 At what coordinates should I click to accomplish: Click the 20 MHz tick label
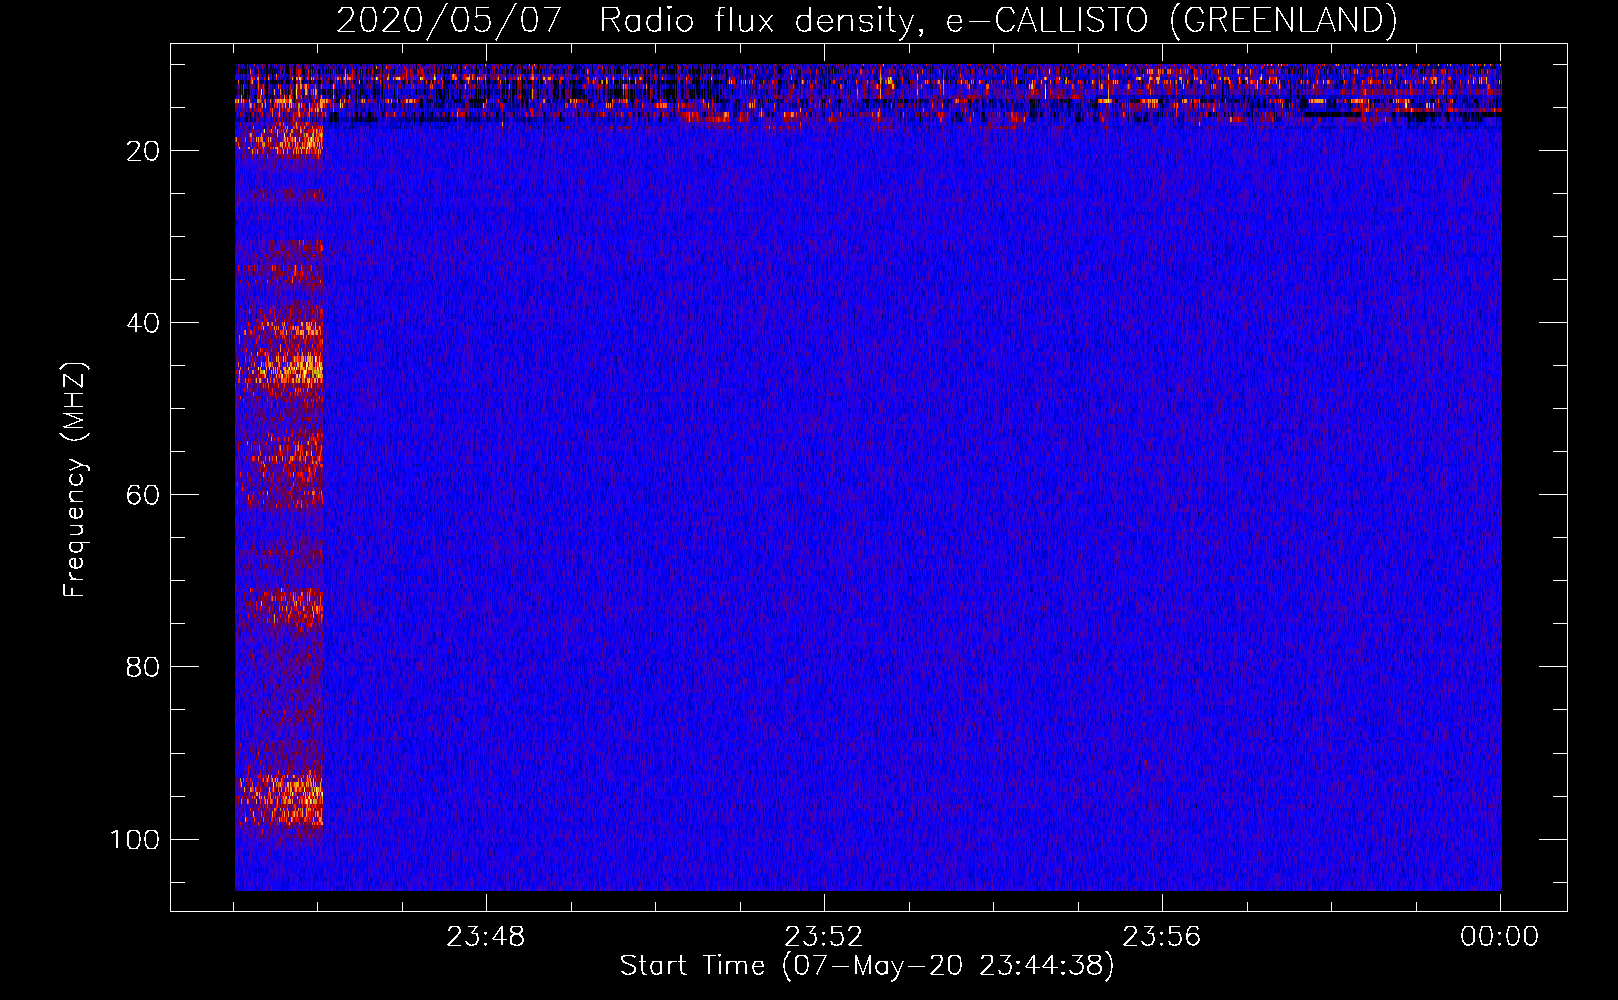pos(143,151)
